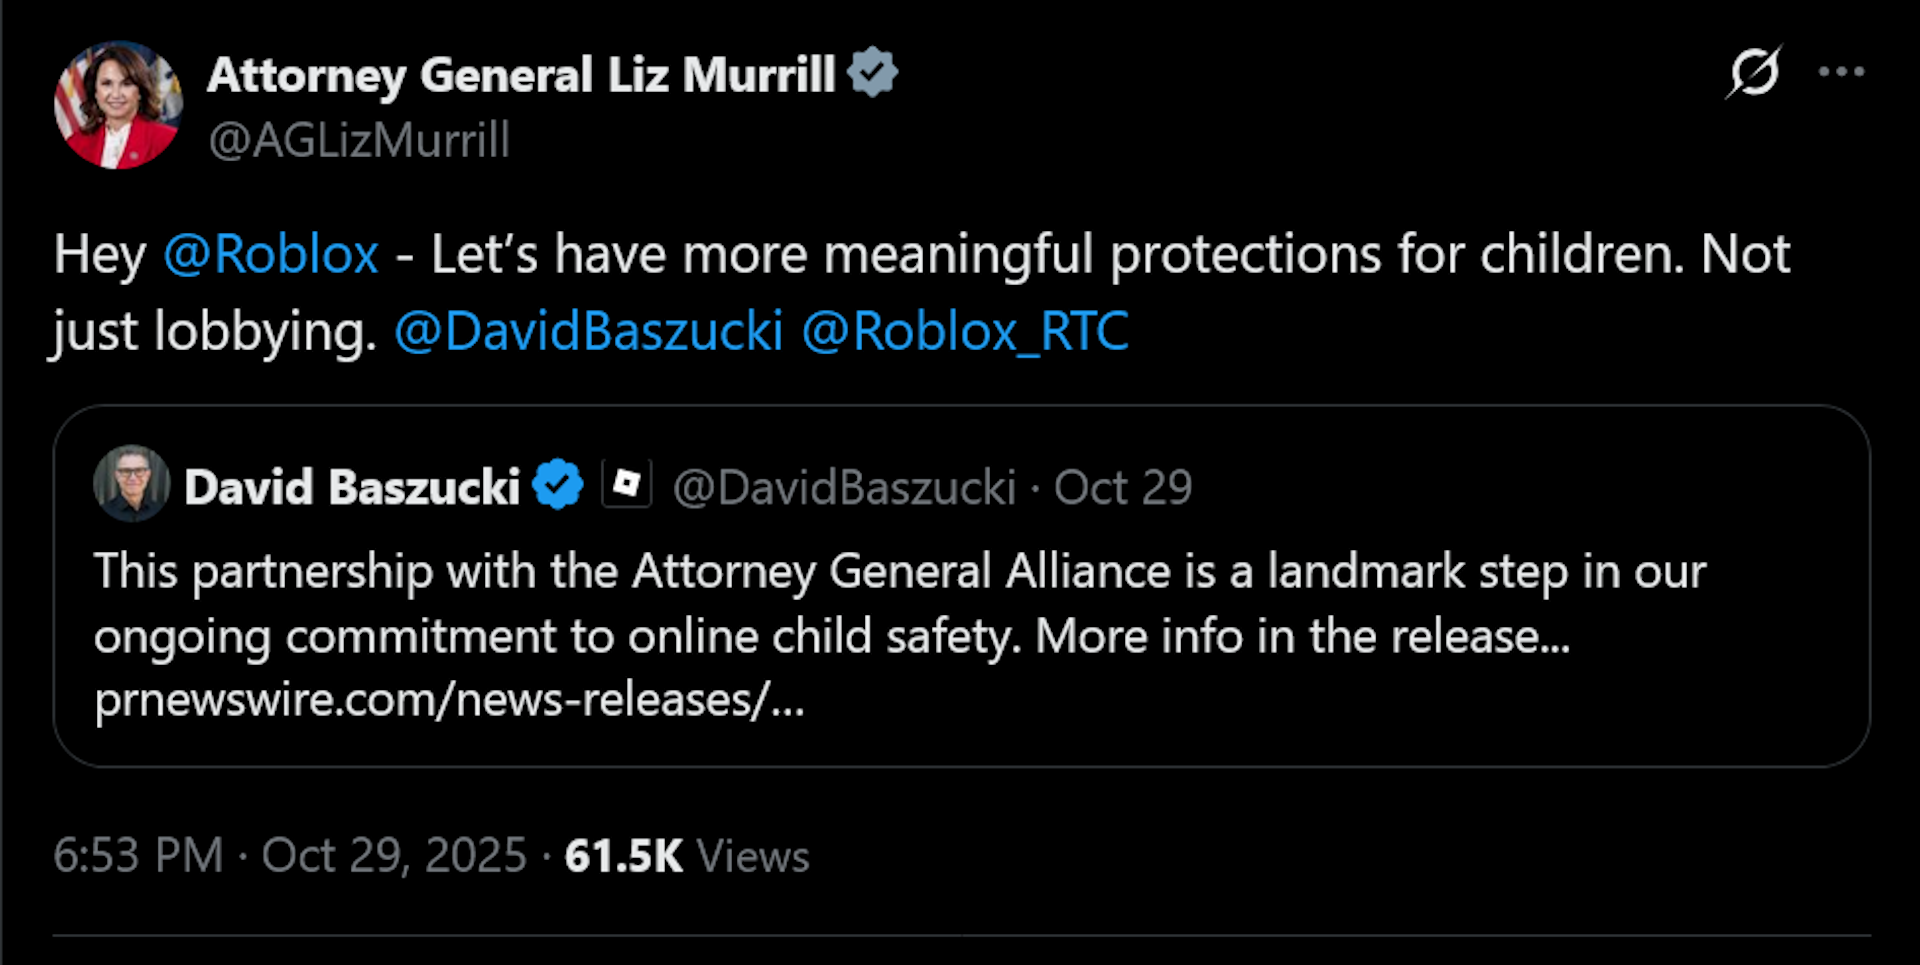Click the affiliation badge next to Baszucki's name
The image size is (1920, 965).
[627, 484]
